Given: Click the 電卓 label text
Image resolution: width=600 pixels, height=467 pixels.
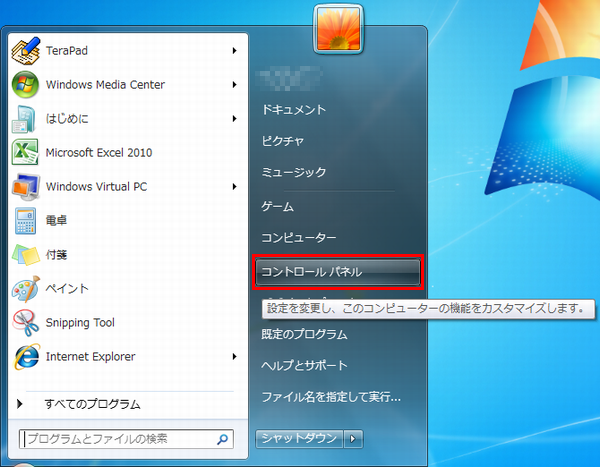Looking at the screenshot, I should coord(56,220).
